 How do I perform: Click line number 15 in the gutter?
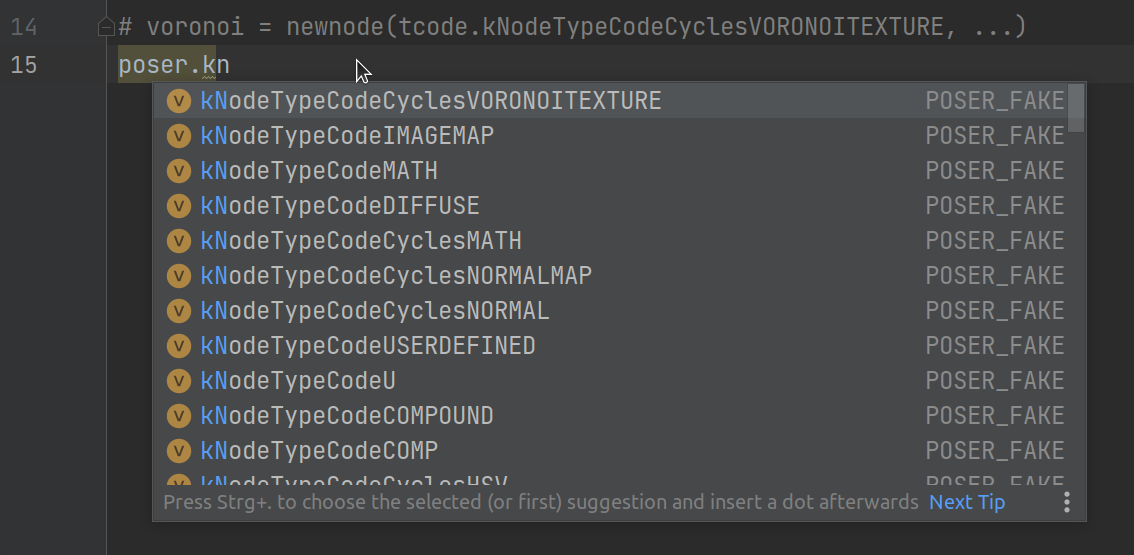pos(24,66)
